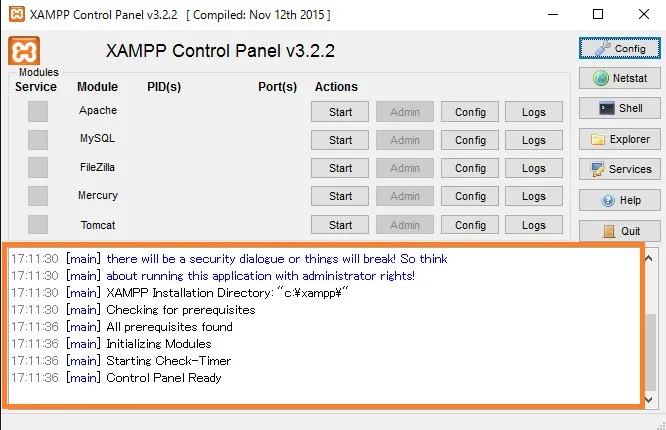Image resolution: width=666 pixels, height=430 pixels.
Task: Open Netstat with the globe icon
Action: 618,78
